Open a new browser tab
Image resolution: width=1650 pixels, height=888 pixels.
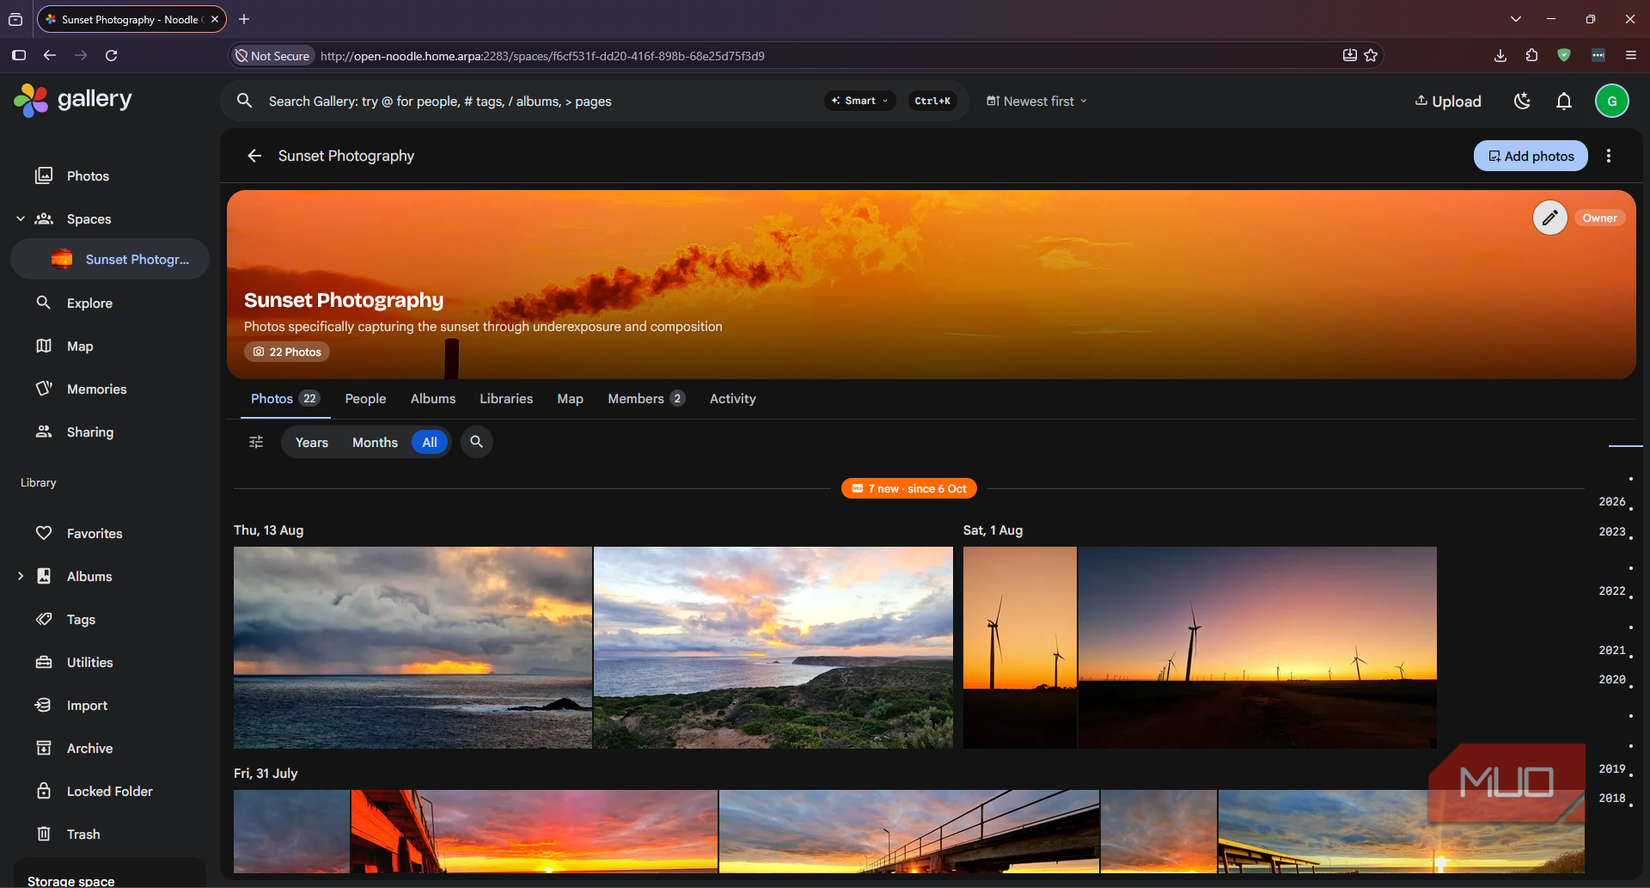pyautogui.click(x=244, y=19)
